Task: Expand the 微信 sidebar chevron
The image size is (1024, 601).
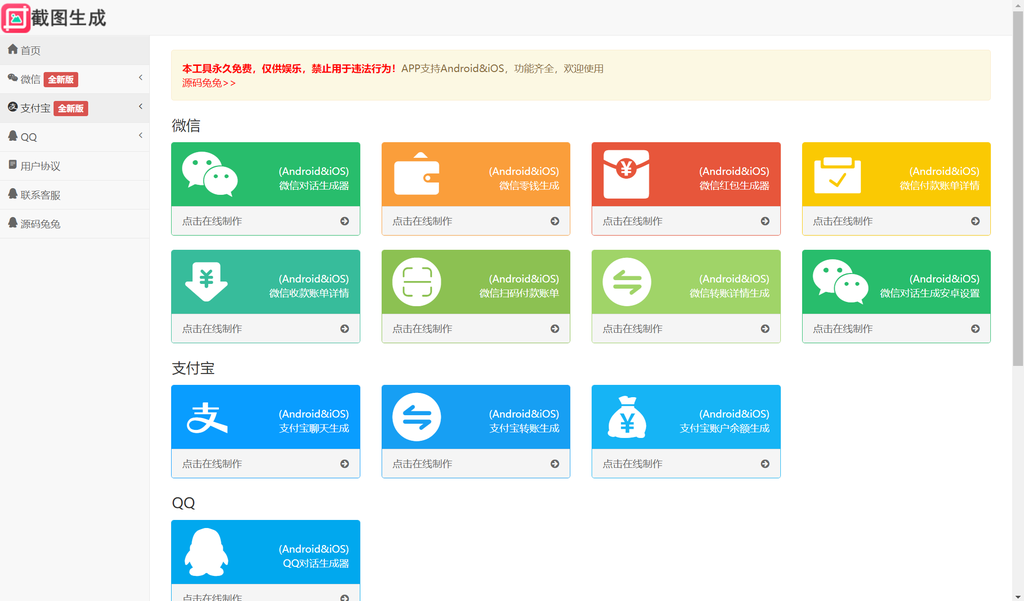Action: click(x=140, y=78)
